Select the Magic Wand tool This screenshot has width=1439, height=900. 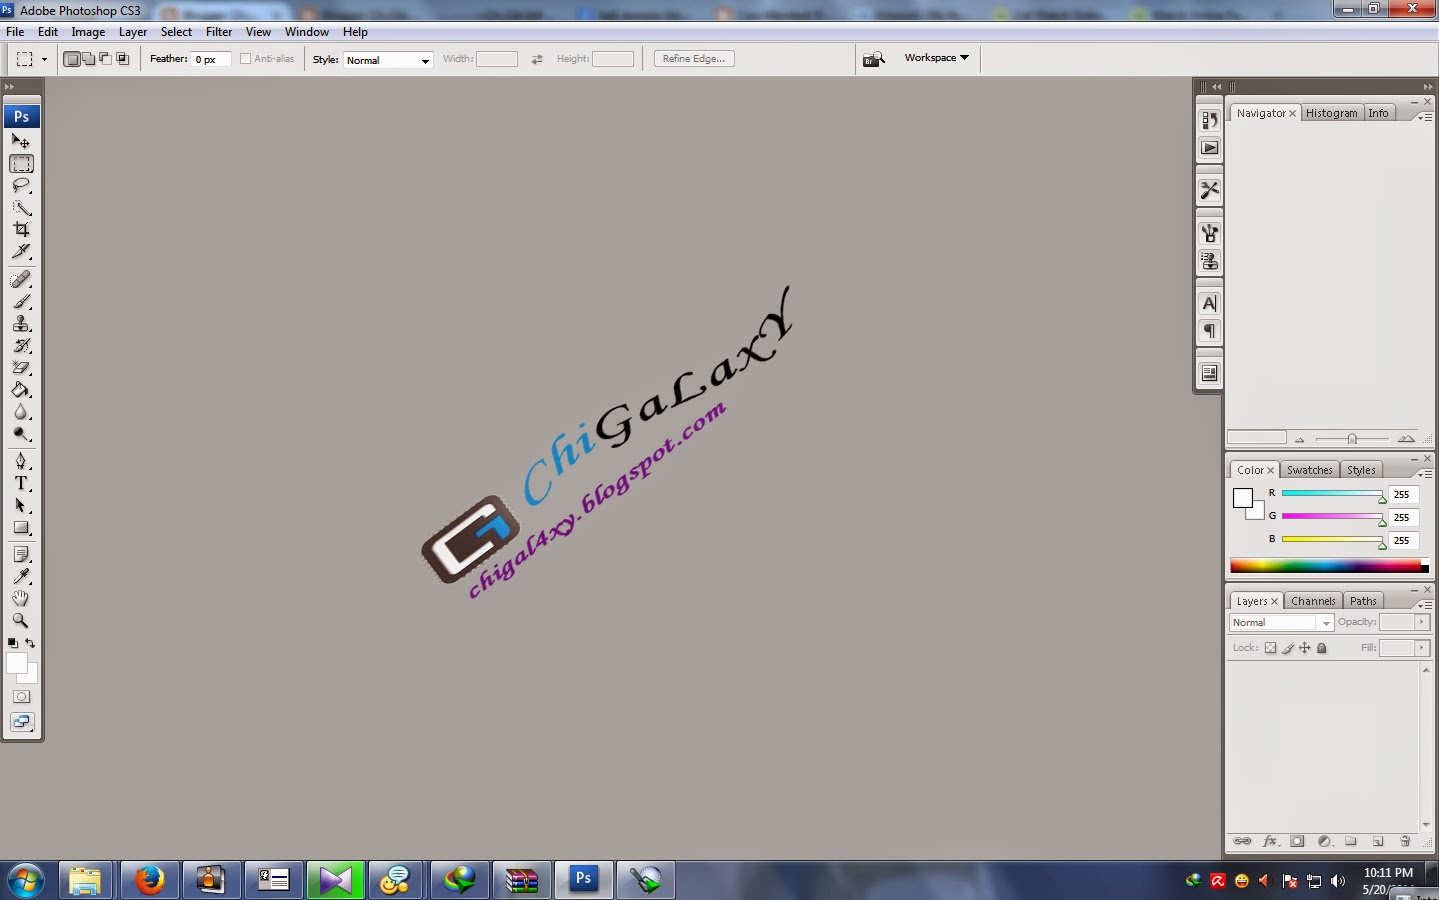coord(21,207)
